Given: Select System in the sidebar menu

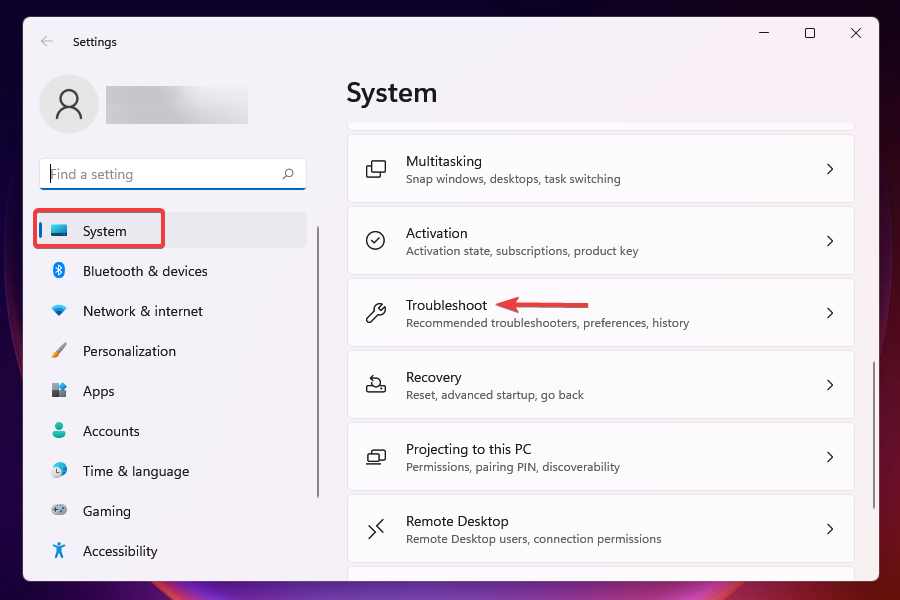Looking at the screenshot, I should point(105,231).
